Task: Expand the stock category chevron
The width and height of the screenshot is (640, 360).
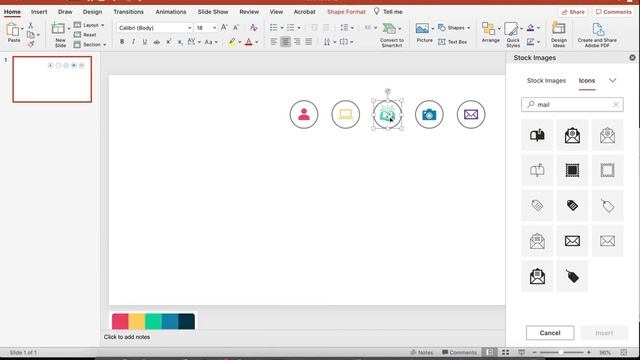Action: click(x=612, y=80)
